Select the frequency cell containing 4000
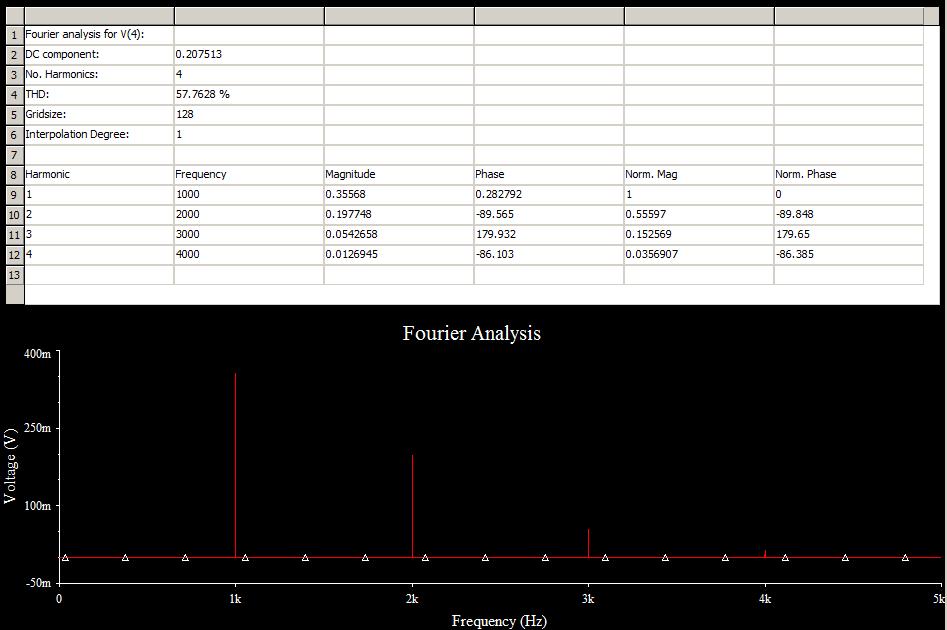Screen dimensions: 947x630 (248, 254)
